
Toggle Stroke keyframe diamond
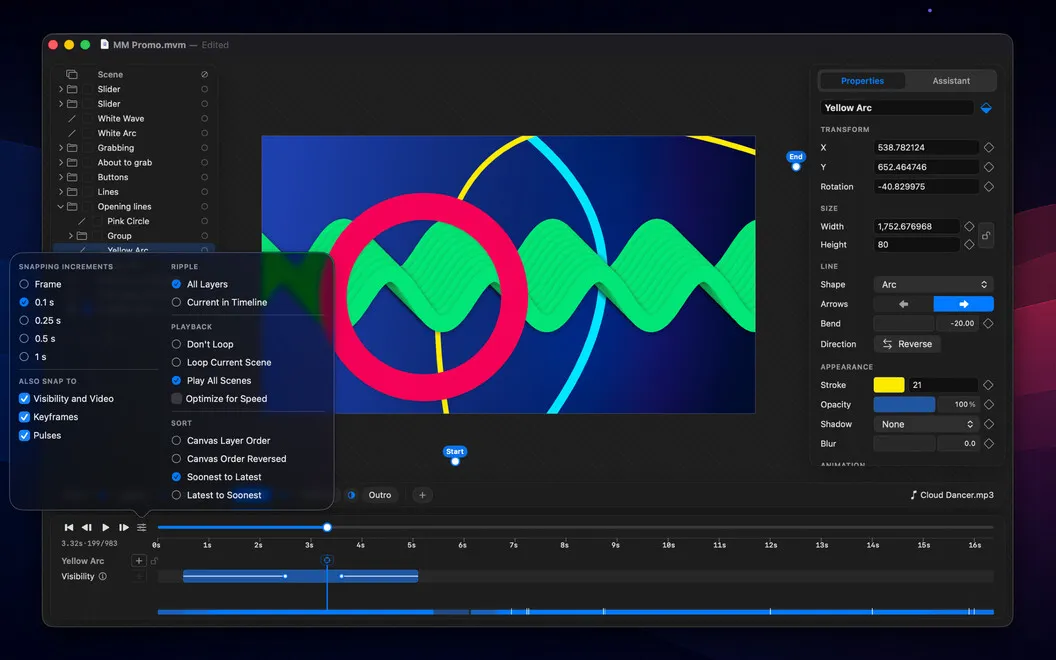[988, 385]
